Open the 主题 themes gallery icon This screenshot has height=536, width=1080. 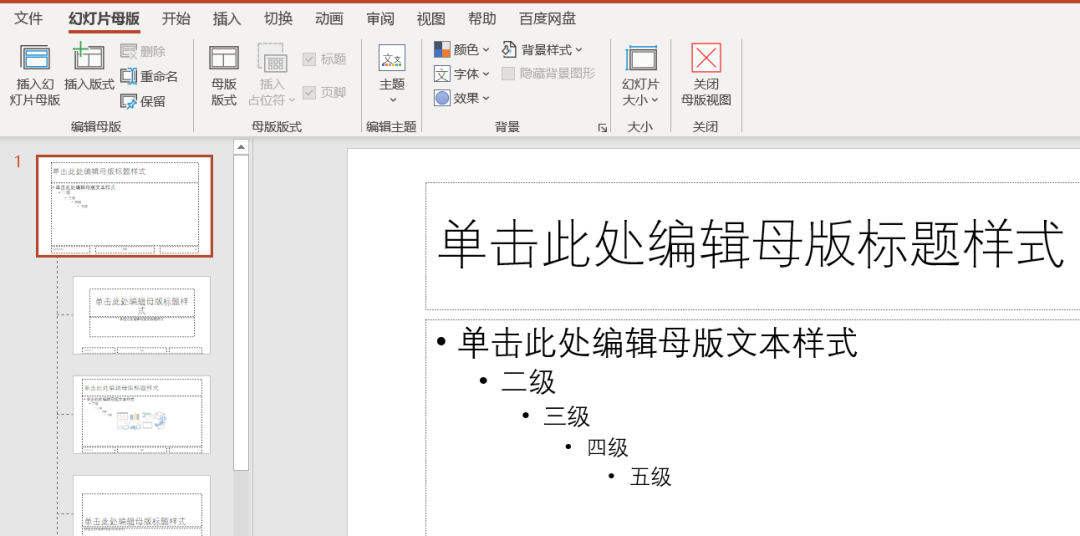point(392,59)
